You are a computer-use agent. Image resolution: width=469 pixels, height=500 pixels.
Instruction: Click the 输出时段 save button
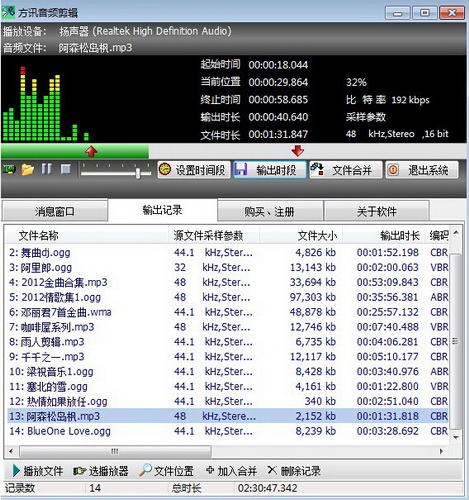click(270, 170)
